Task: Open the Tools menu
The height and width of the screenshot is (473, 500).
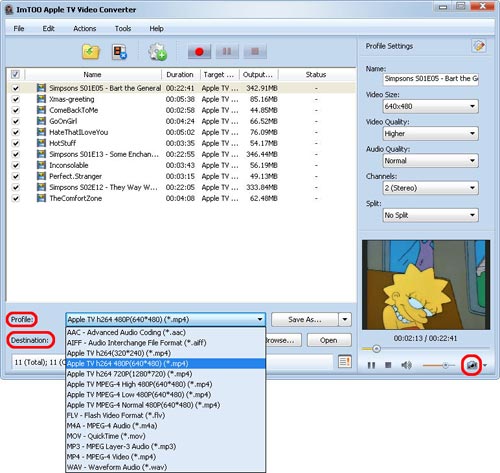Action: click(123, 28)
